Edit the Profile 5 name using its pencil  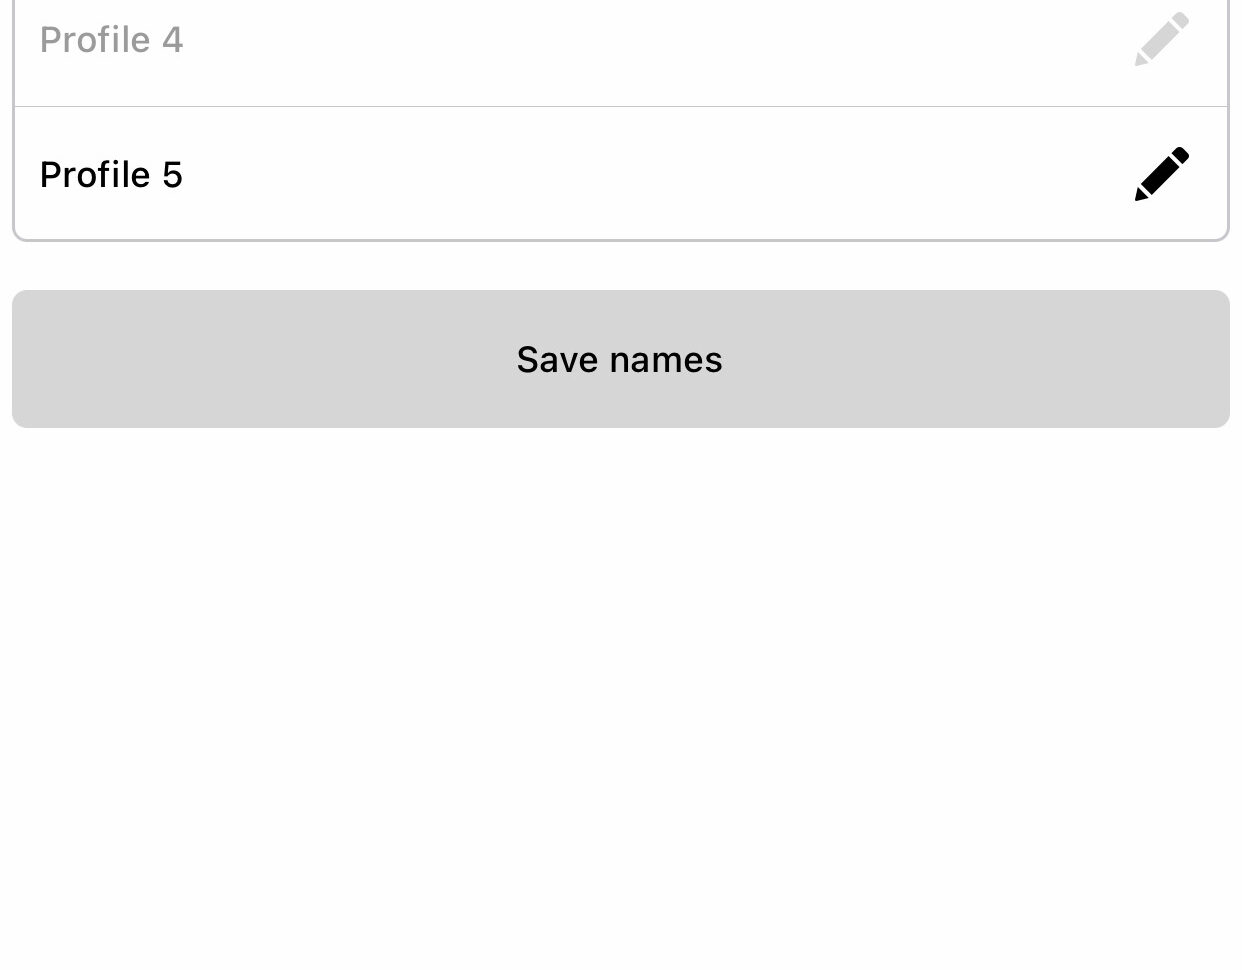[x=1162, y=174]
